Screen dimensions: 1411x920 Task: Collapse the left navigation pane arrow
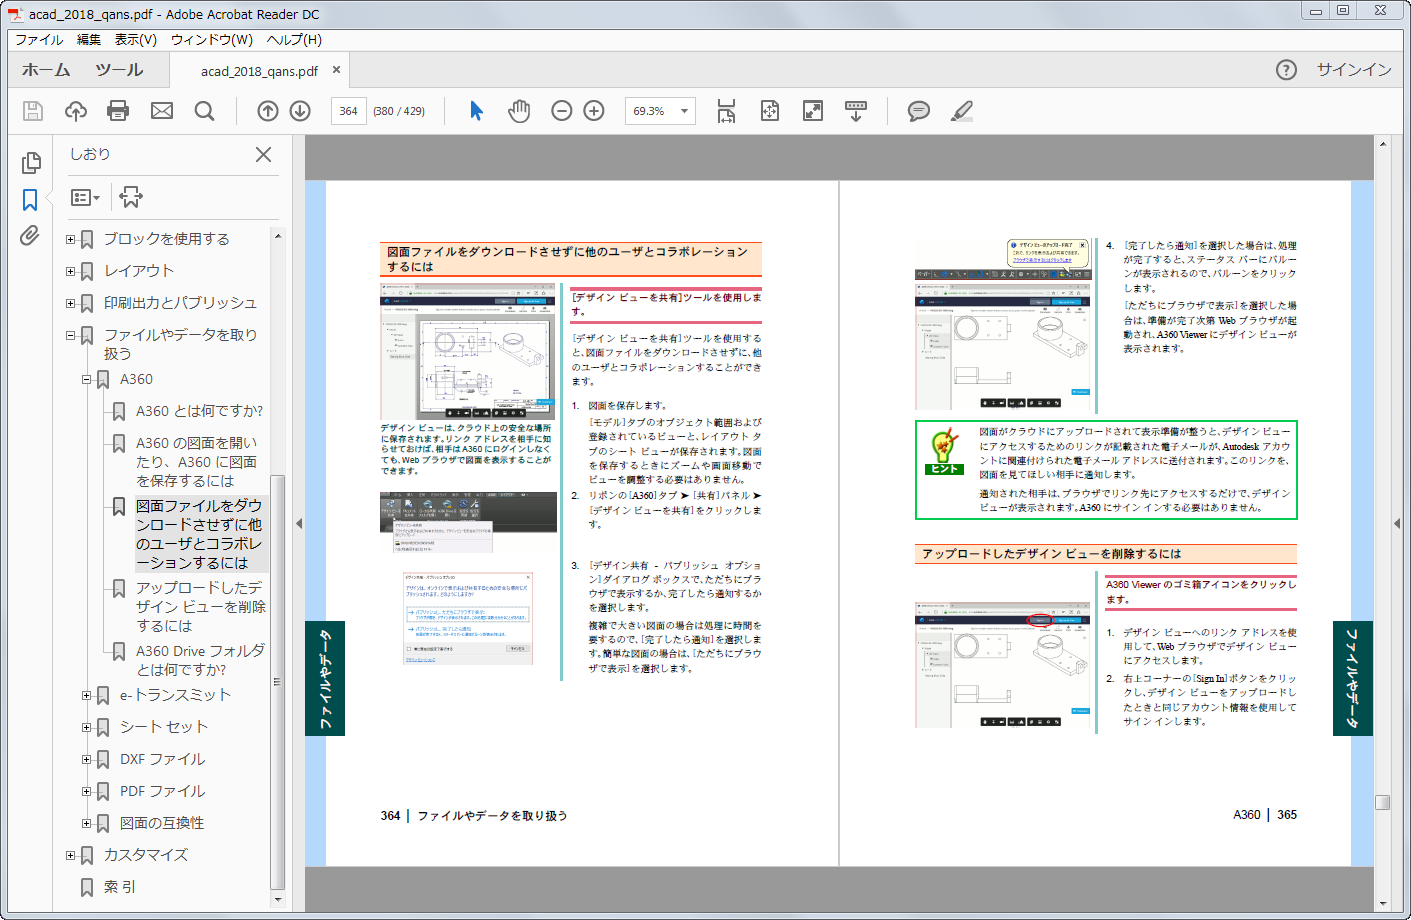[x=299, y=523]
